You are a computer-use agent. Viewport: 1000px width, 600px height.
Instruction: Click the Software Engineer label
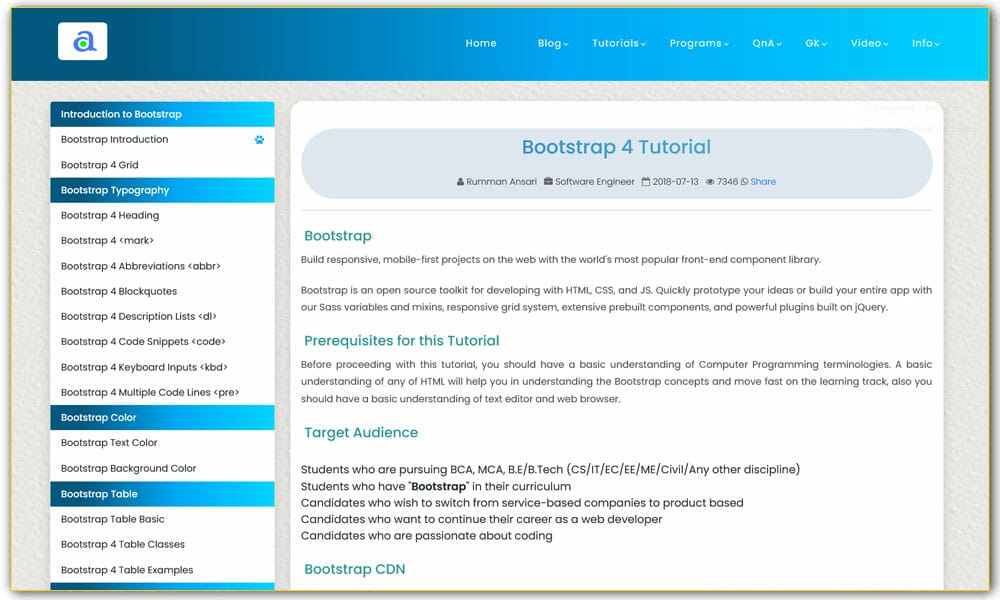coord(594,182)
